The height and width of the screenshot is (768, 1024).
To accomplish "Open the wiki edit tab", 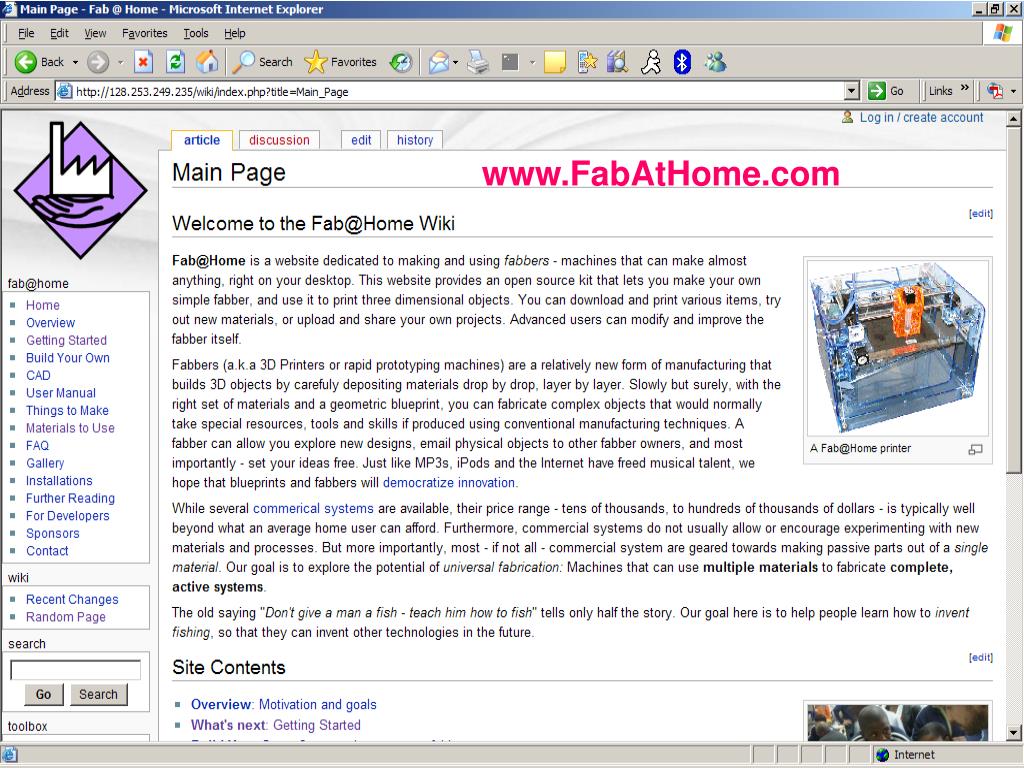I will click(361, 140).
